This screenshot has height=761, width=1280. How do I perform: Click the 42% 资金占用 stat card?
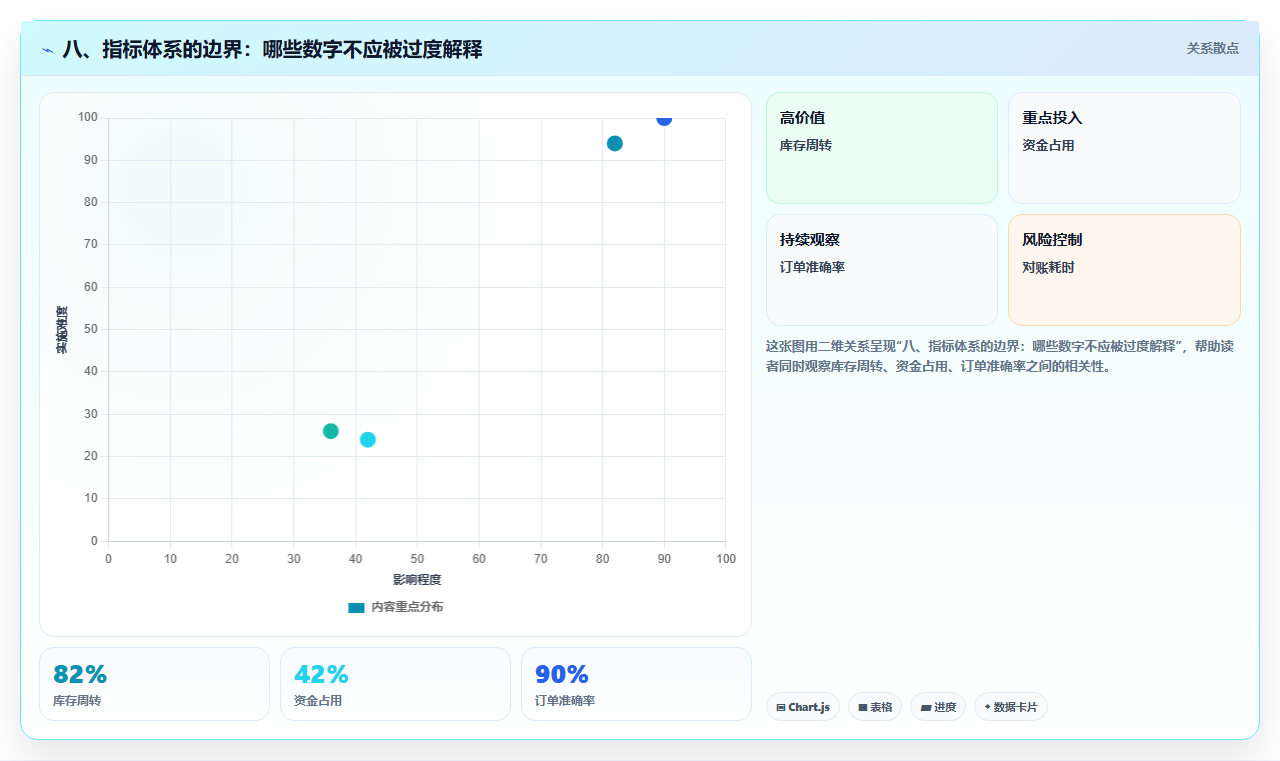pyautogui.click(x=395, y=684)
